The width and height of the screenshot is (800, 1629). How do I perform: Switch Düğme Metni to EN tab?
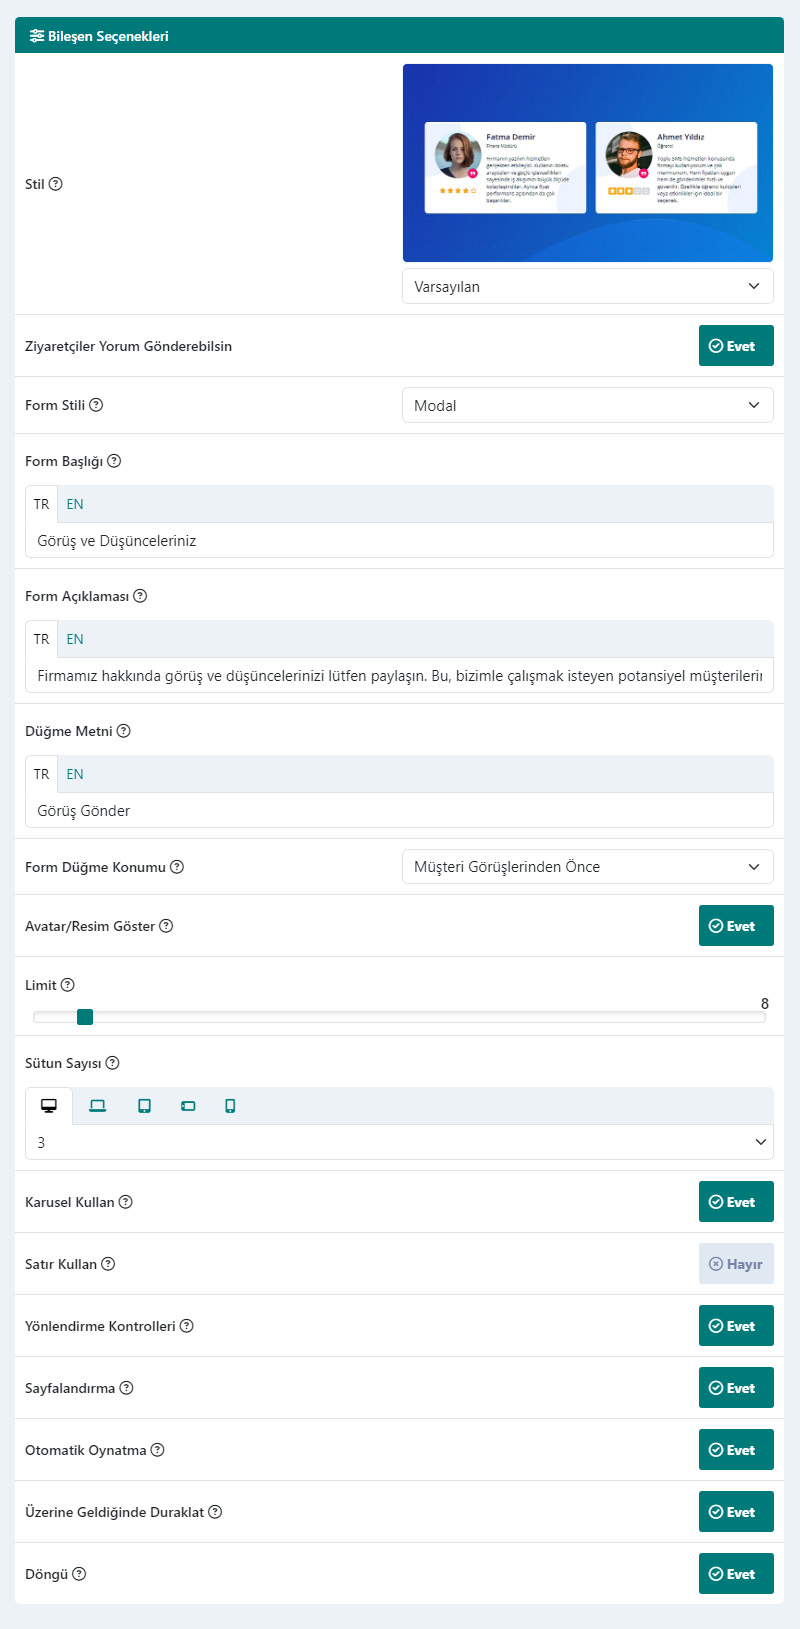coord(75,774)
